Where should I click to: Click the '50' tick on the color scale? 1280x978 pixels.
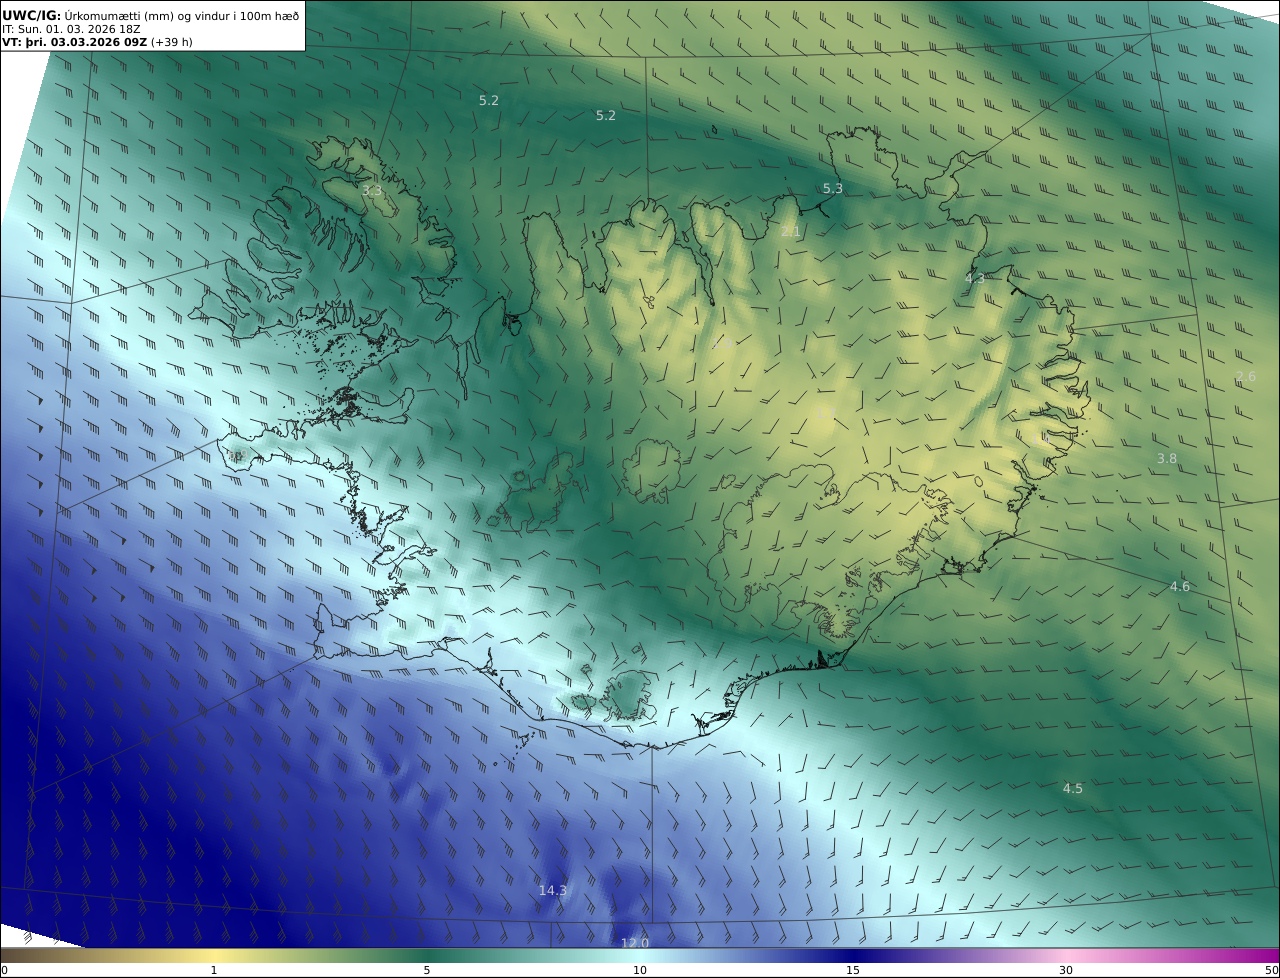1272,970
